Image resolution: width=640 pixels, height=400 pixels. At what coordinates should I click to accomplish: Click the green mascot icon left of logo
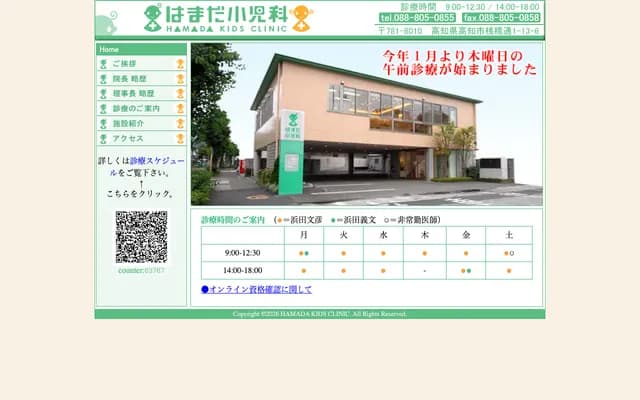pos(153,18)
